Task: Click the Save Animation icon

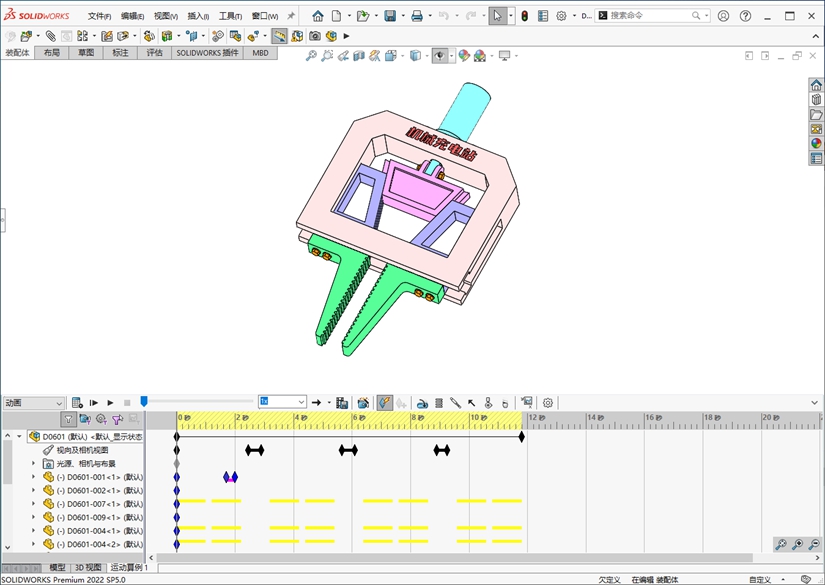Action: pos(341,402)
